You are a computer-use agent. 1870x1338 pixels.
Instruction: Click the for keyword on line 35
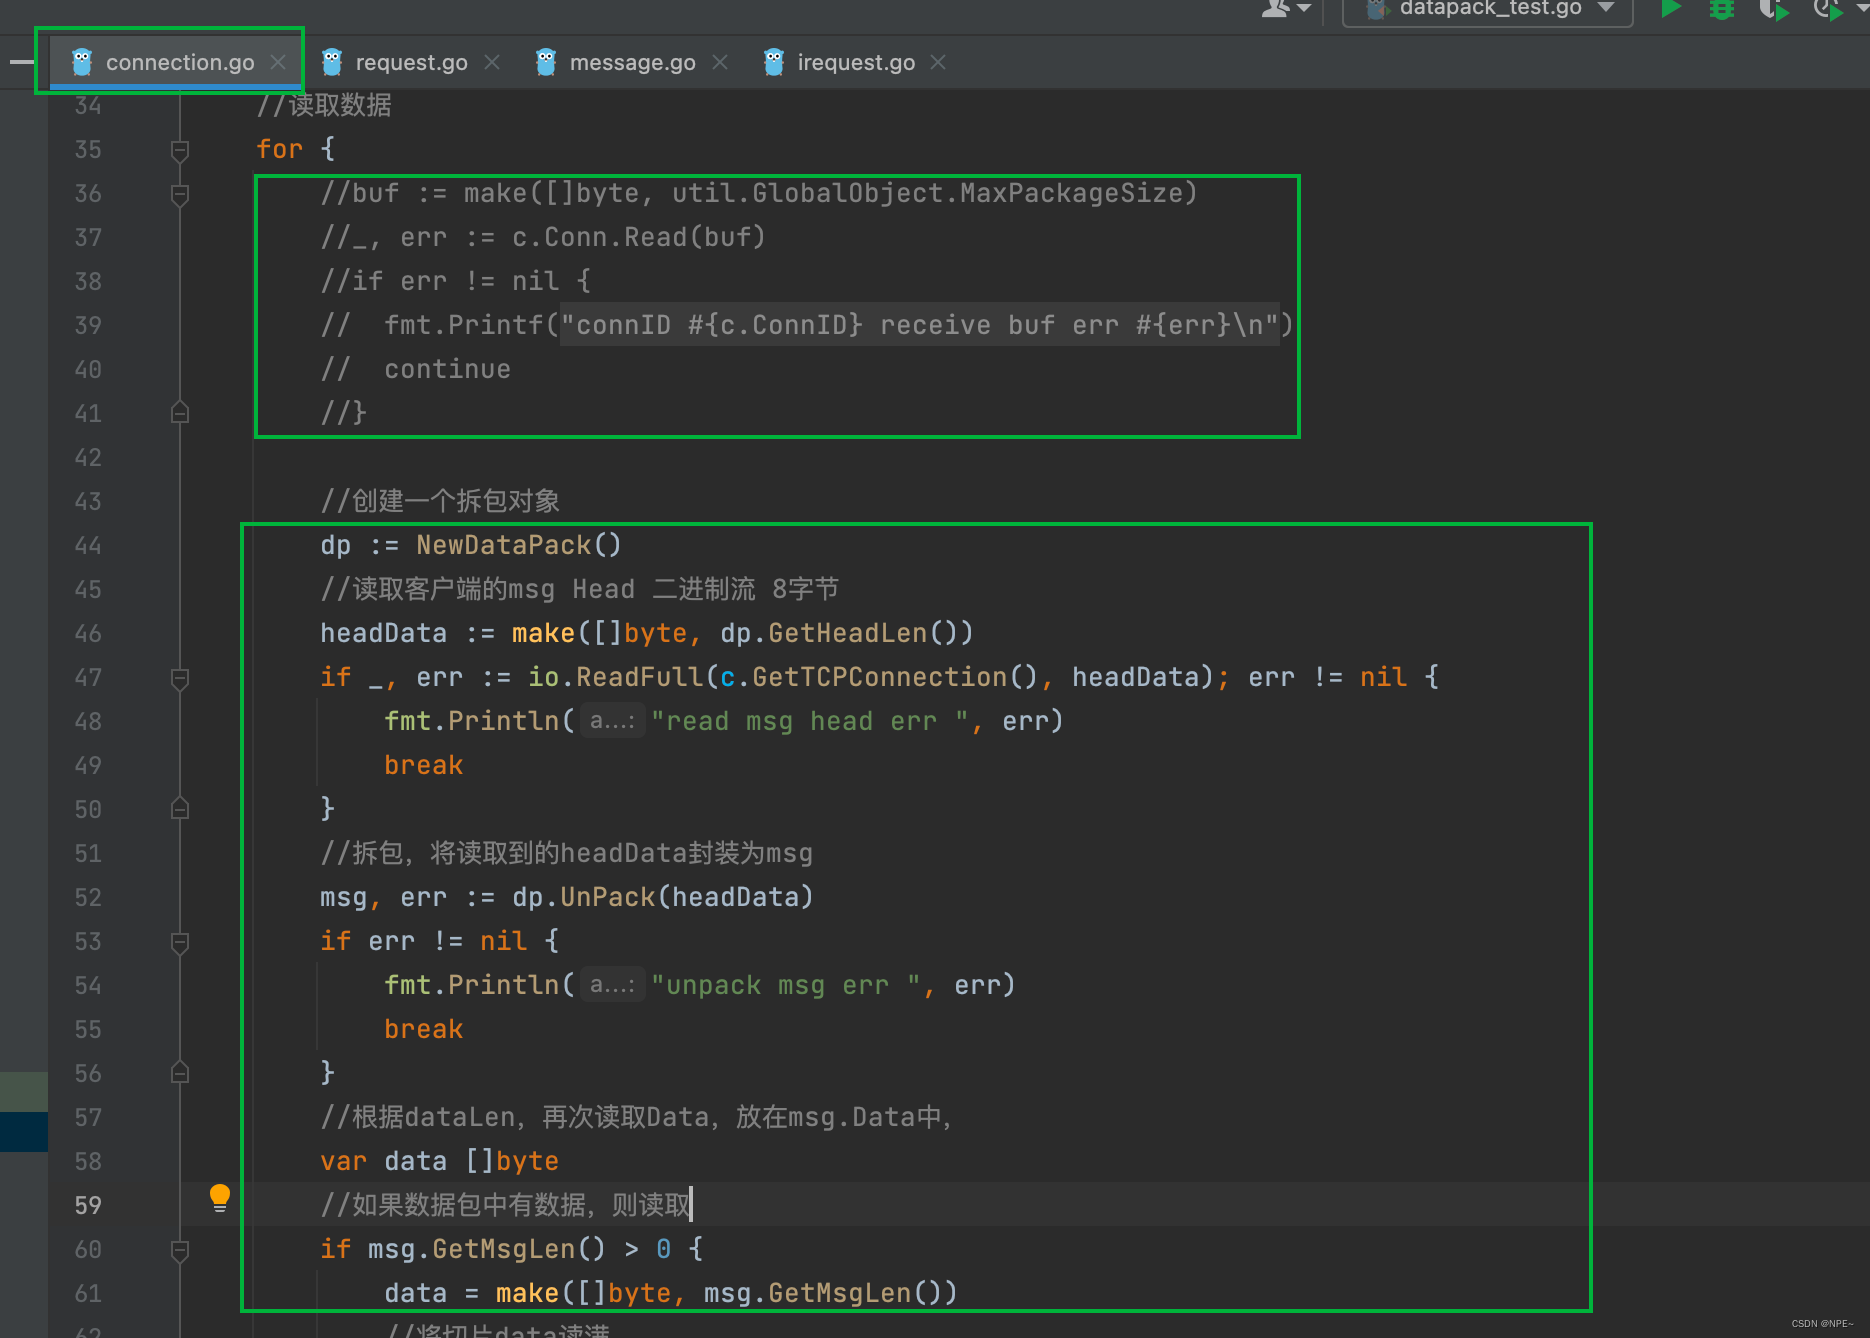coord(279,149)
